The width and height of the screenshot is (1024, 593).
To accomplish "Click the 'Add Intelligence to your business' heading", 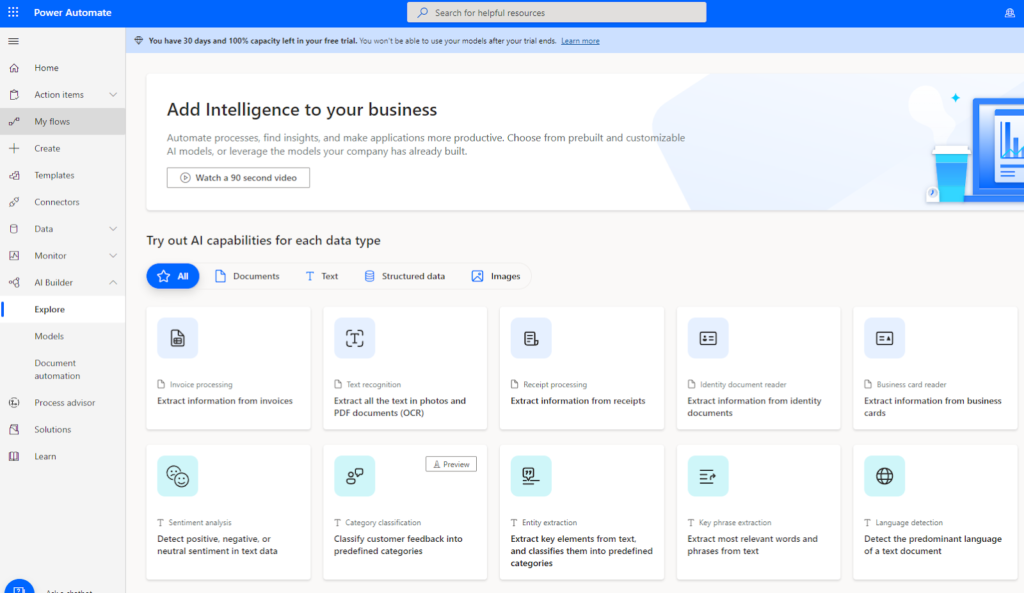I will 302,109.
